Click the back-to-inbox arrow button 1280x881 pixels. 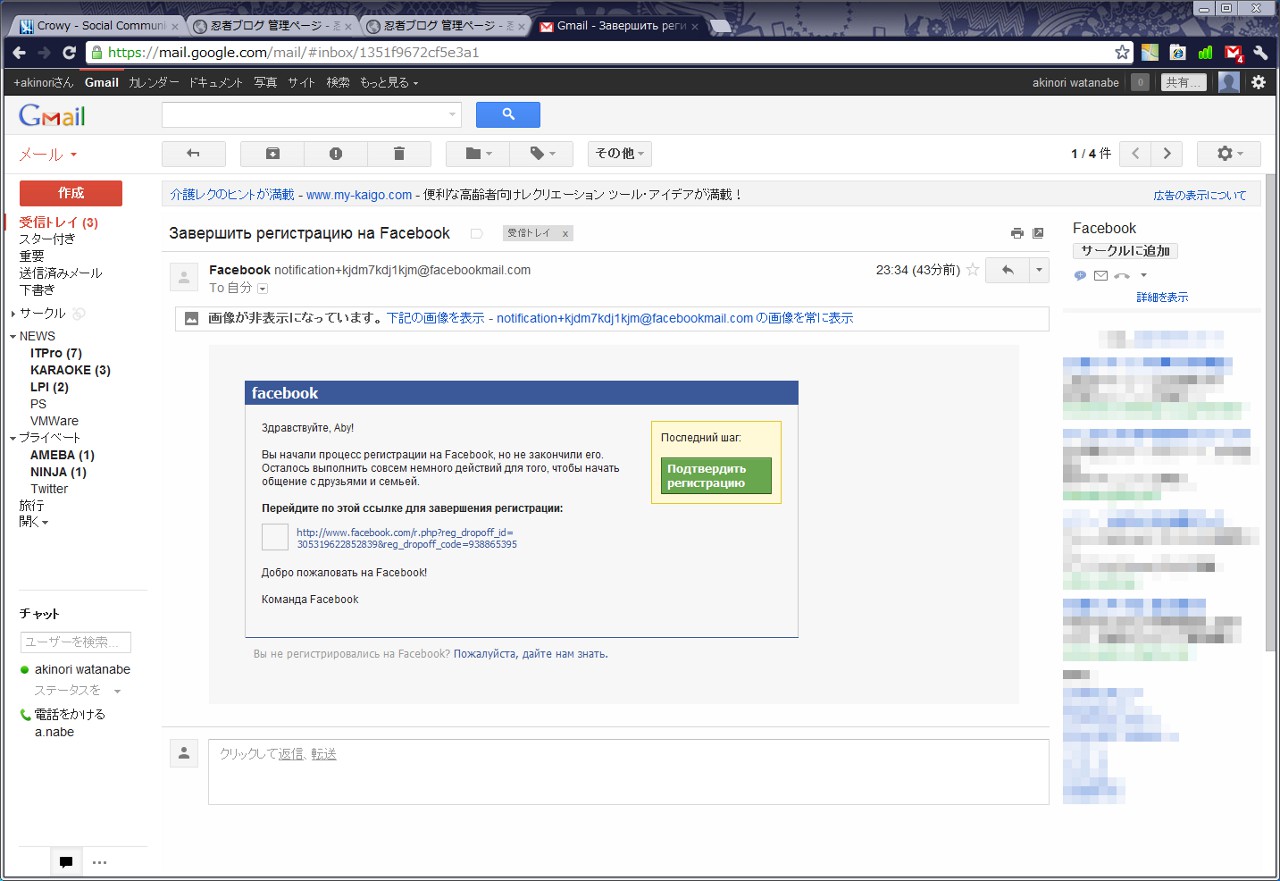click(194, 154)
